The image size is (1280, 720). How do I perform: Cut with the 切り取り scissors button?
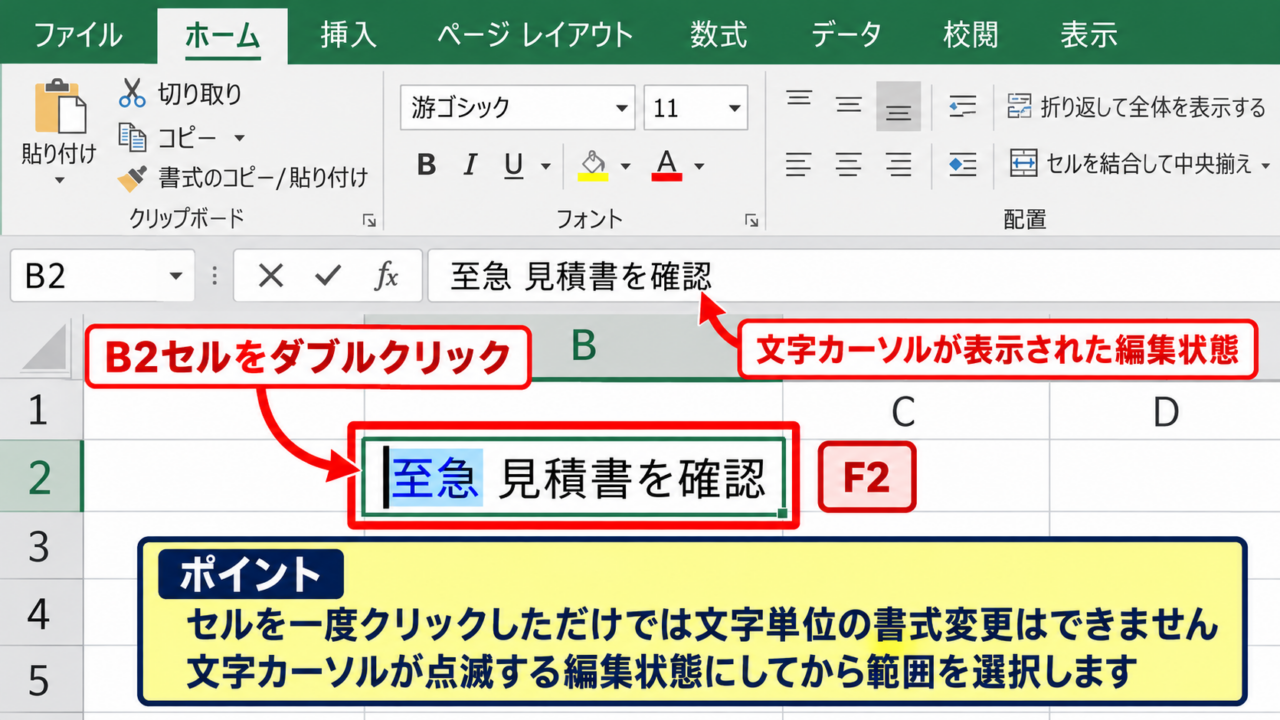tap(180, 94)
